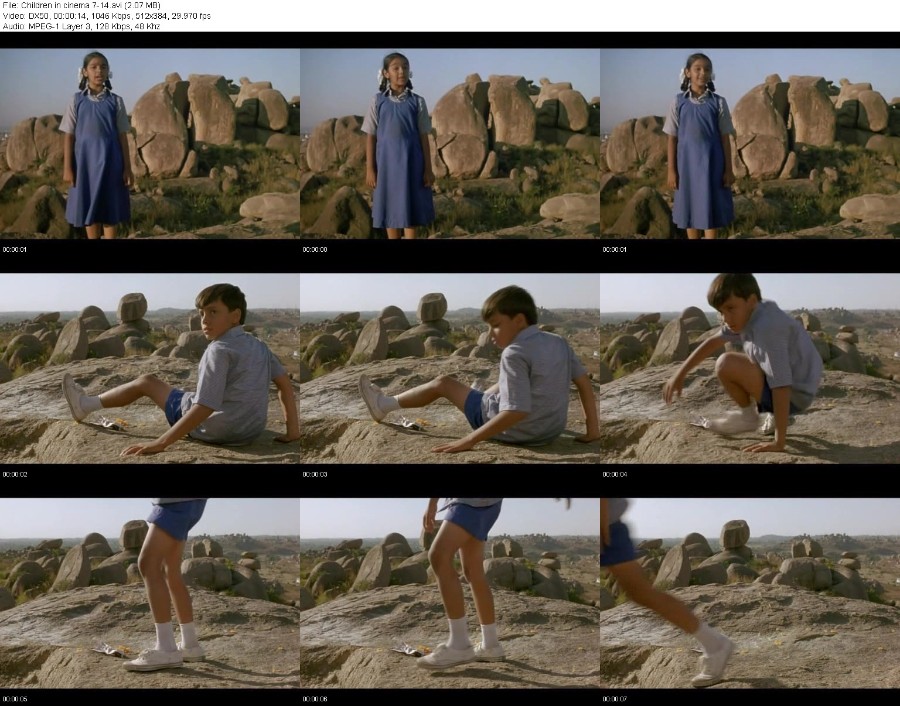Click the timestamp label 00:00:06

(315, 700)
